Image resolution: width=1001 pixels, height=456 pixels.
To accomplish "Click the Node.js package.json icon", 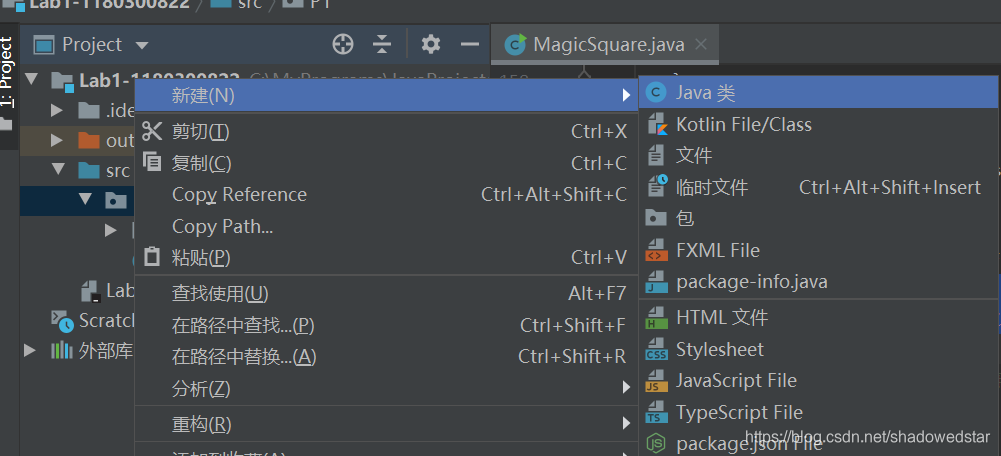I will point(656,443).
